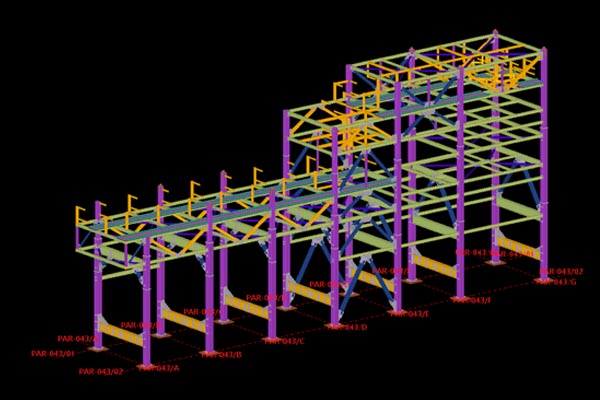Viewport: 600px width, 400px height.
Task: Select the bottom-left PAR-043/02 grid label
Action: coord(101,372)
